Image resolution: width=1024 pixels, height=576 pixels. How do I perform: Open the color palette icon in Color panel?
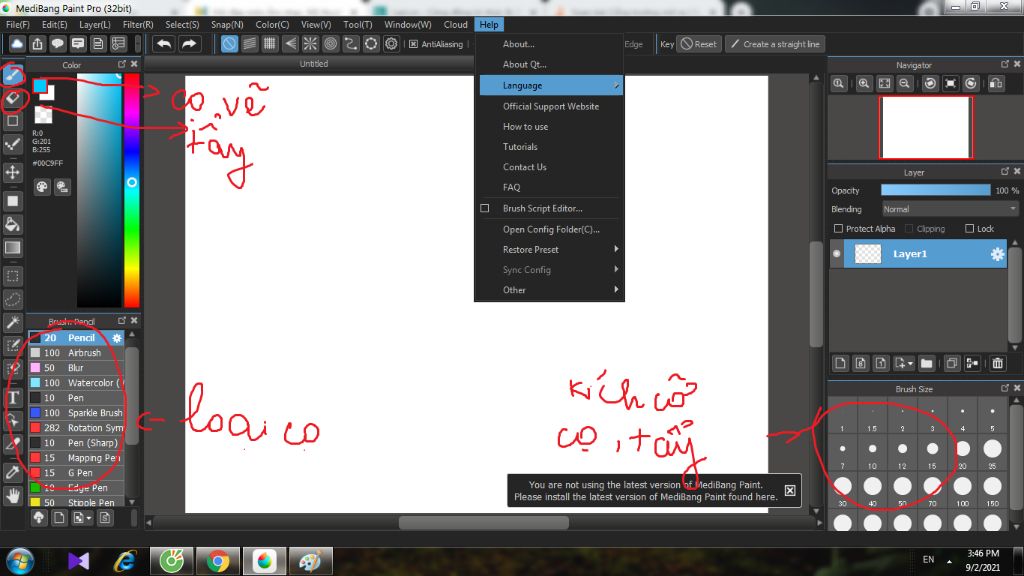pos(42,187)
